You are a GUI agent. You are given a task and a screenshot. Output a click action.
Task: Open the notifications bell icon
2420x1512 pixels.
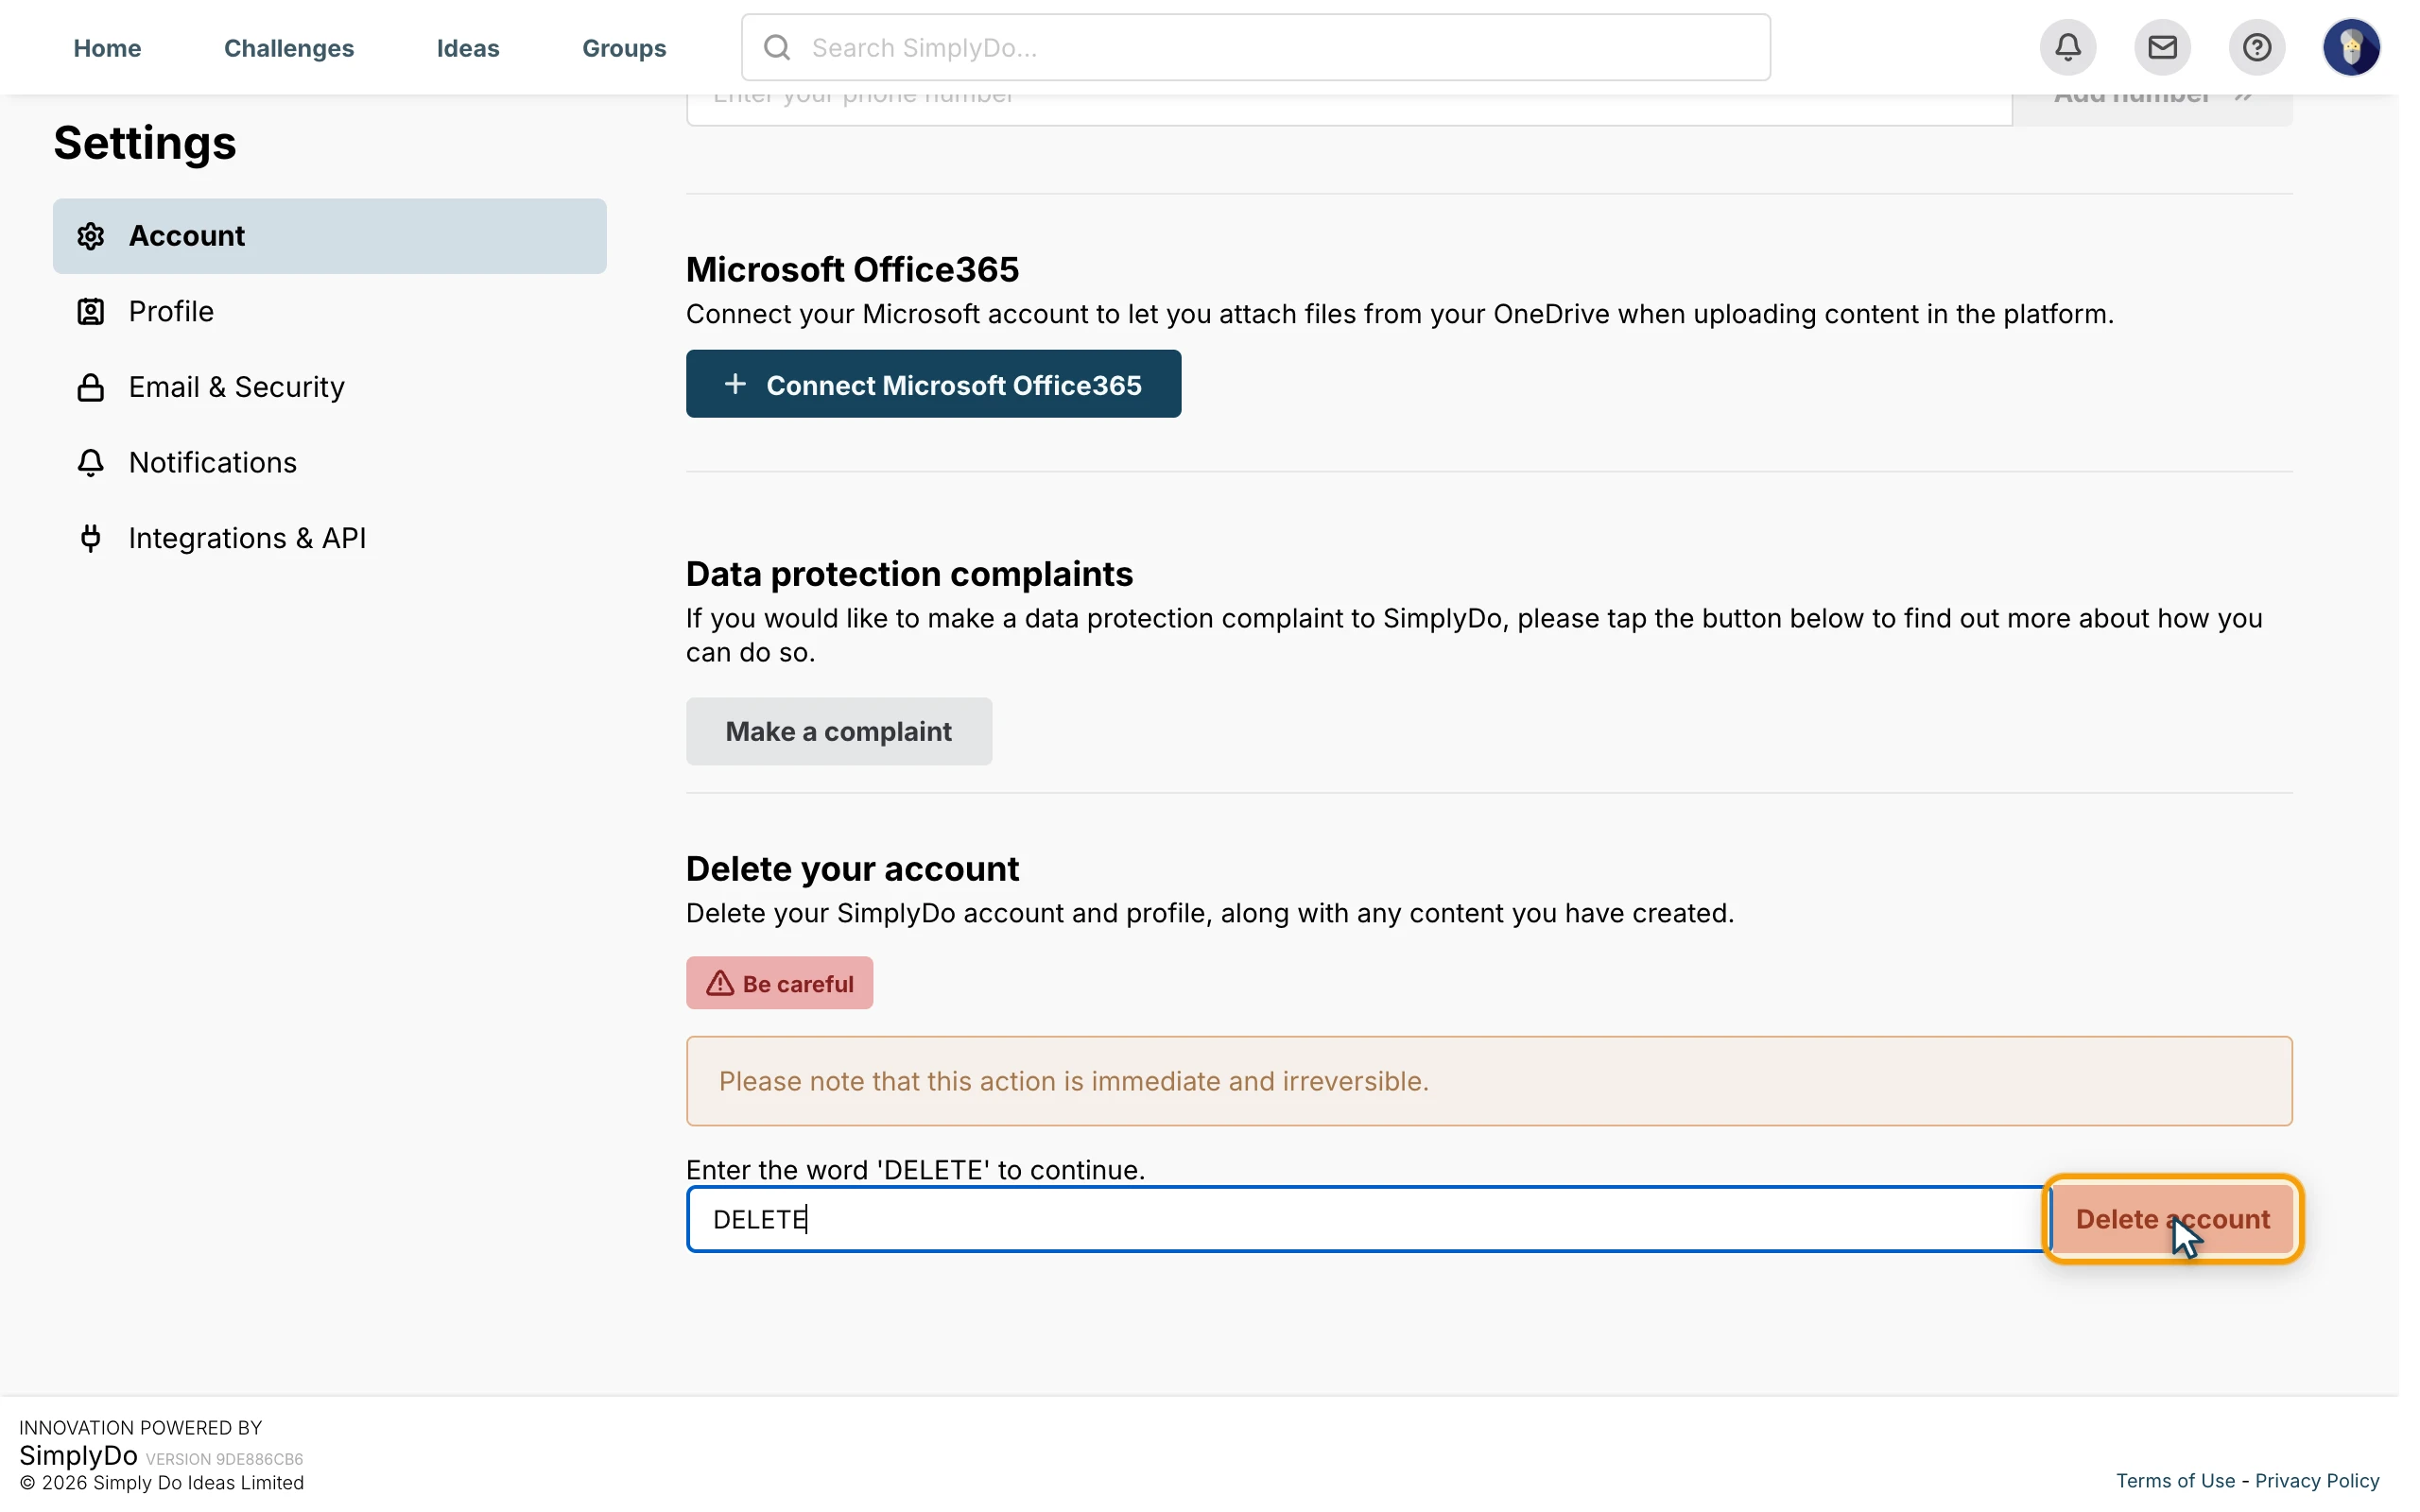(x=2067, y=47)
